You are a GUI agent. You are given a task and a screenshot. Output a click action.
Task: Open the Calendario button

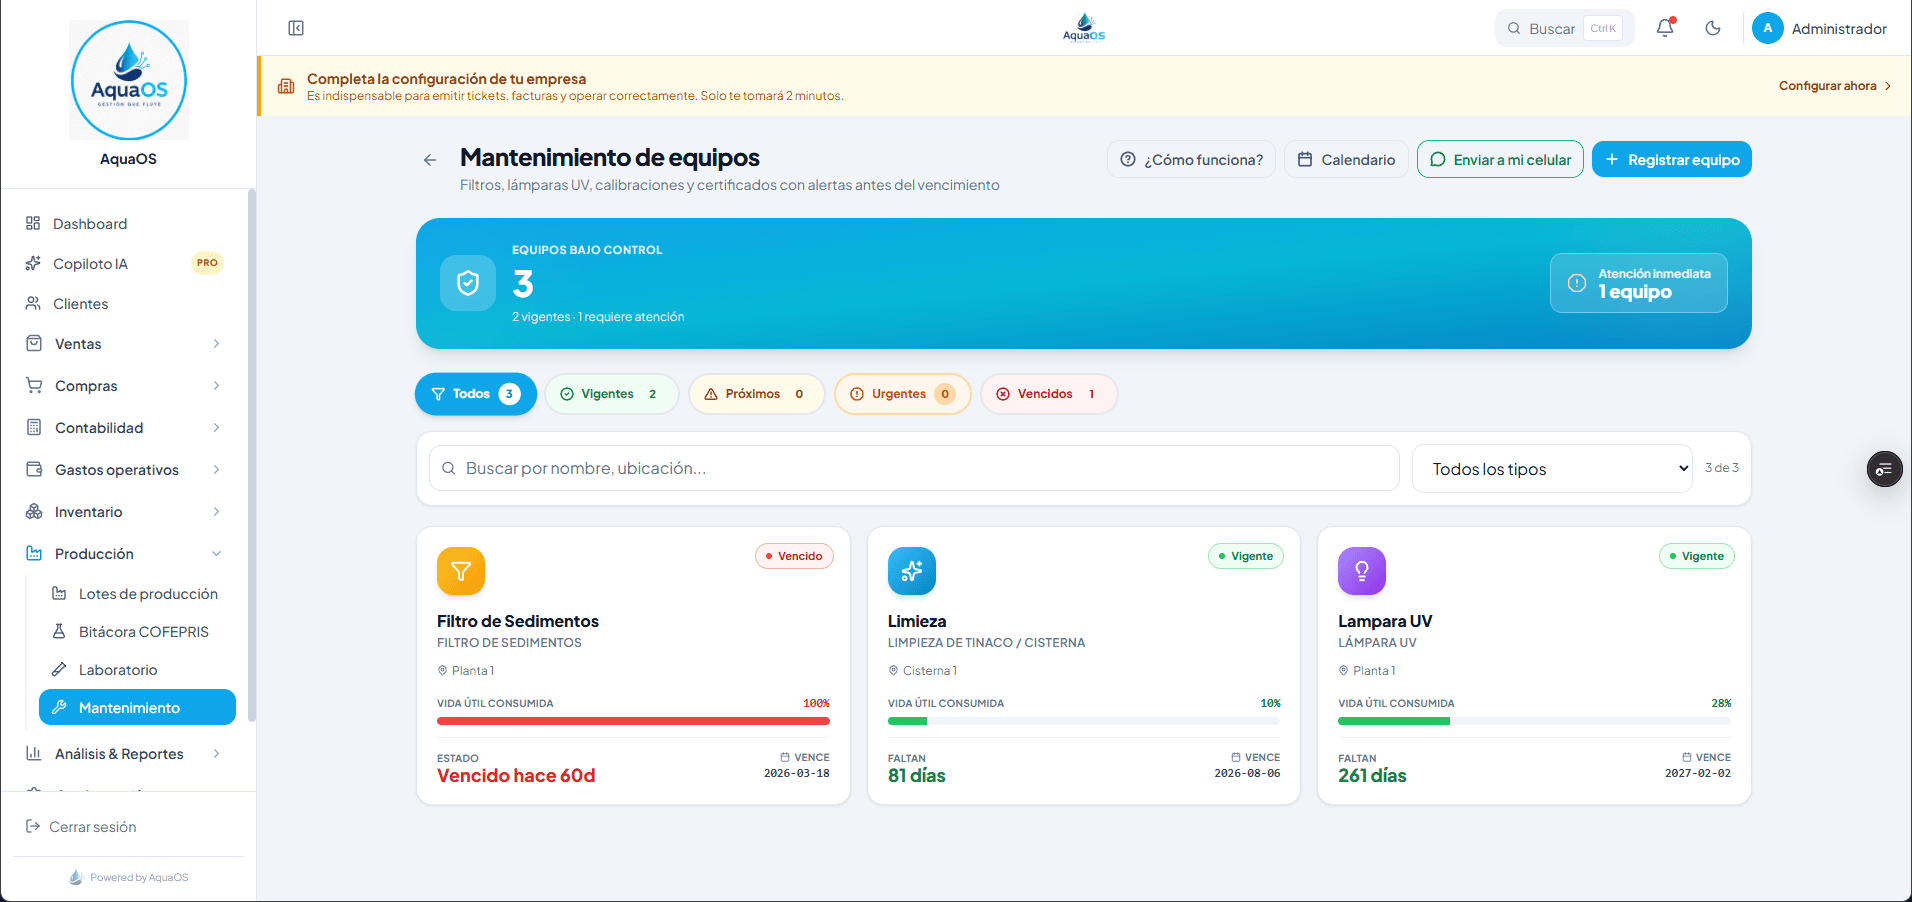[x=1346, y=160]
